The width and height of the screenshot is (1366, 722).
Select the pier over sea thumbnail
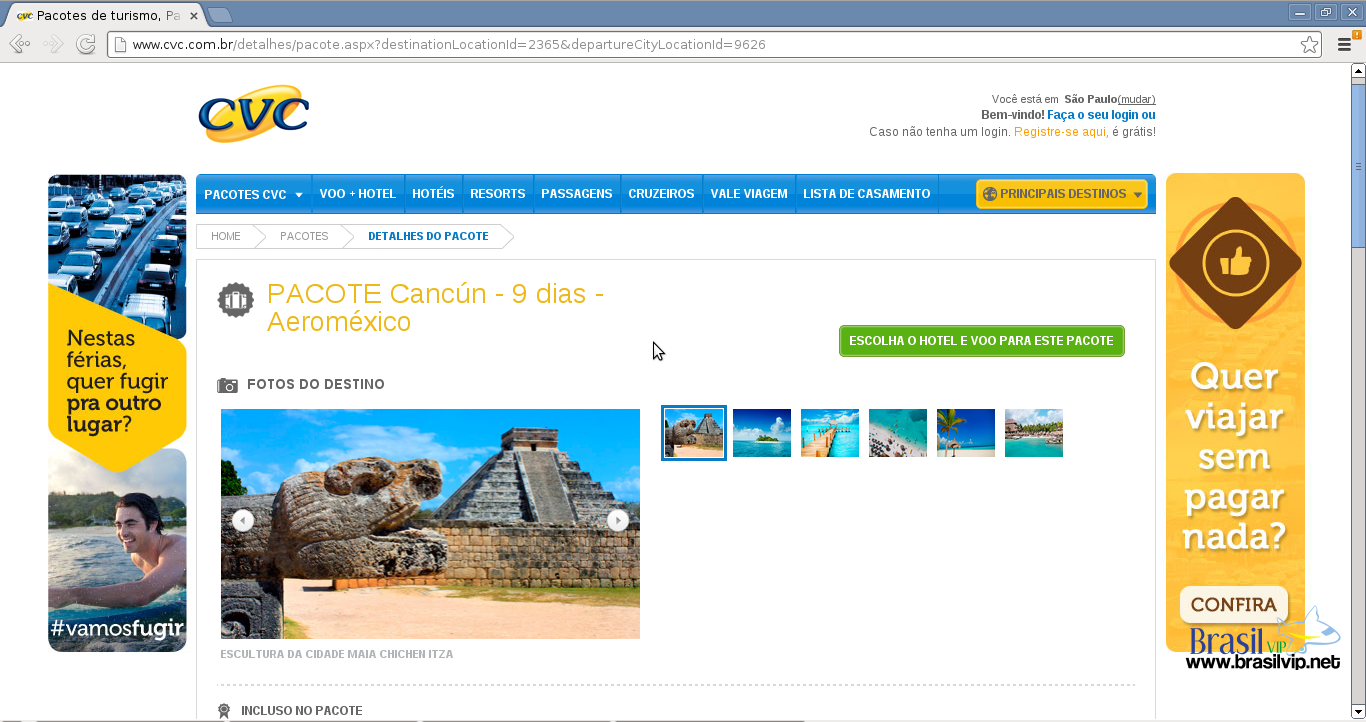click(x=830, y=433)
